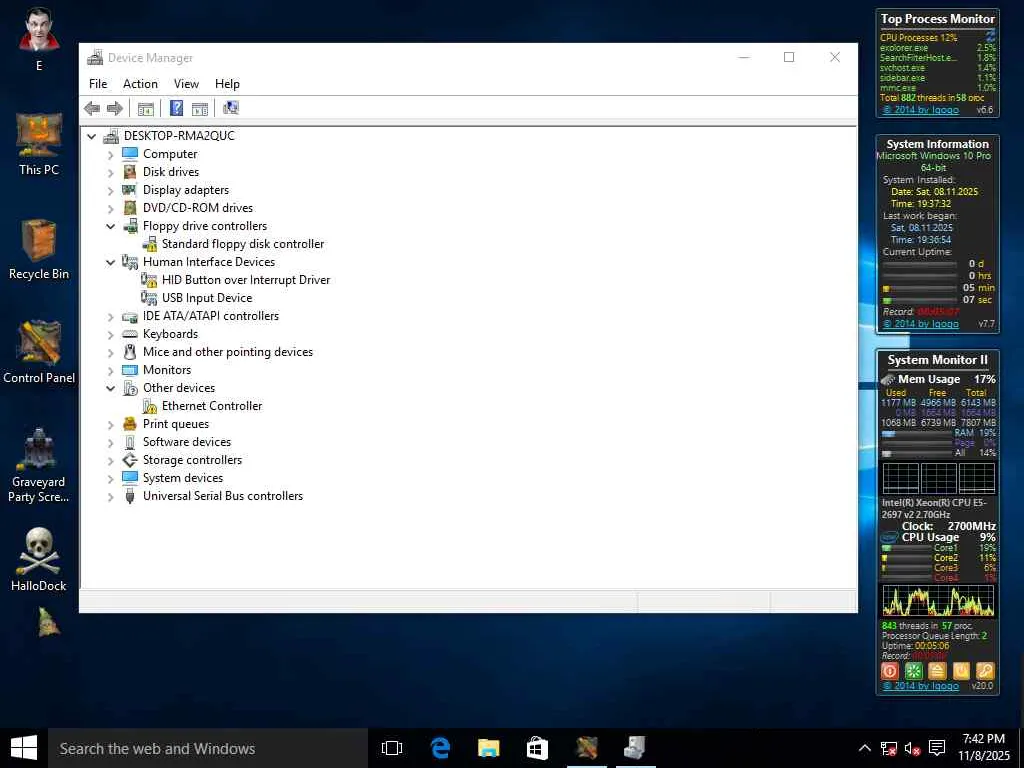Open the Control Panel desktop icon
Viewport: 1024px width, 768px height.
(x=39, y=353)
